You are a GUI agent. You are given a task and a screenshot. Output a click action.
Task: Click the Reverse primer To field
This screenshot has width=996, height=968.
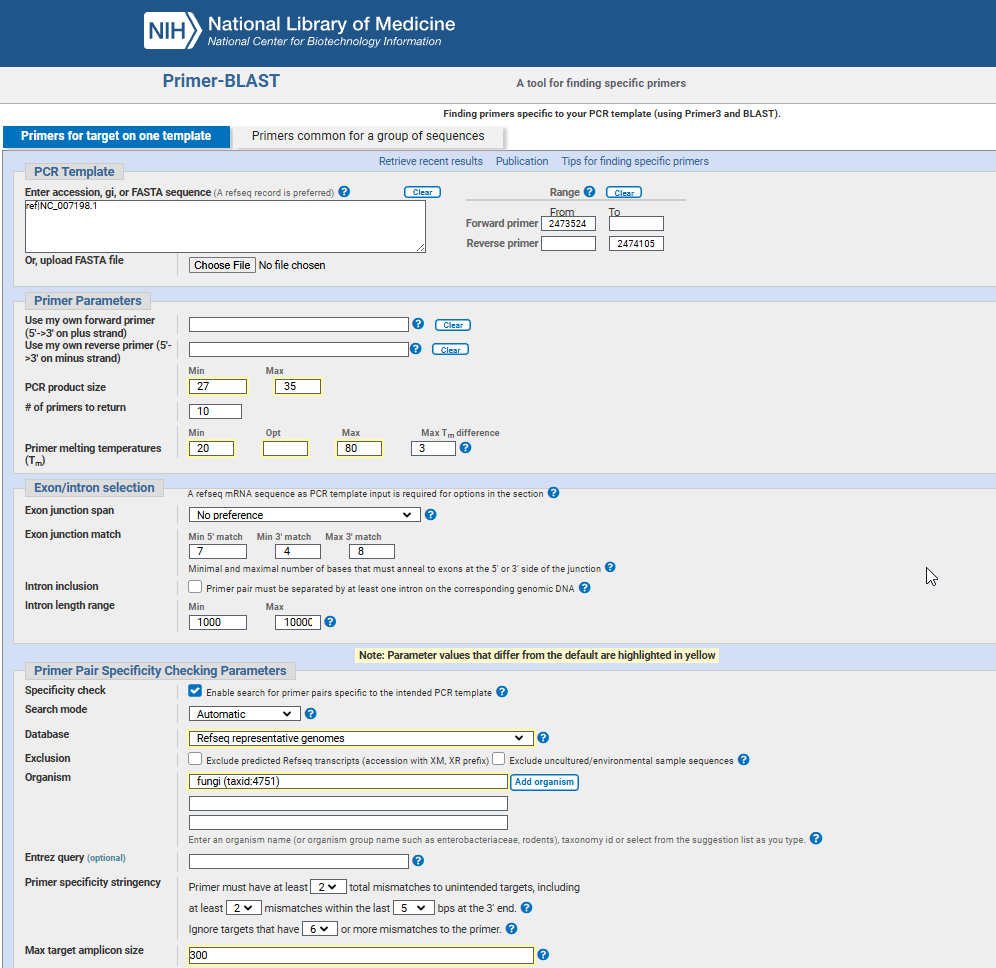(636, 243)
